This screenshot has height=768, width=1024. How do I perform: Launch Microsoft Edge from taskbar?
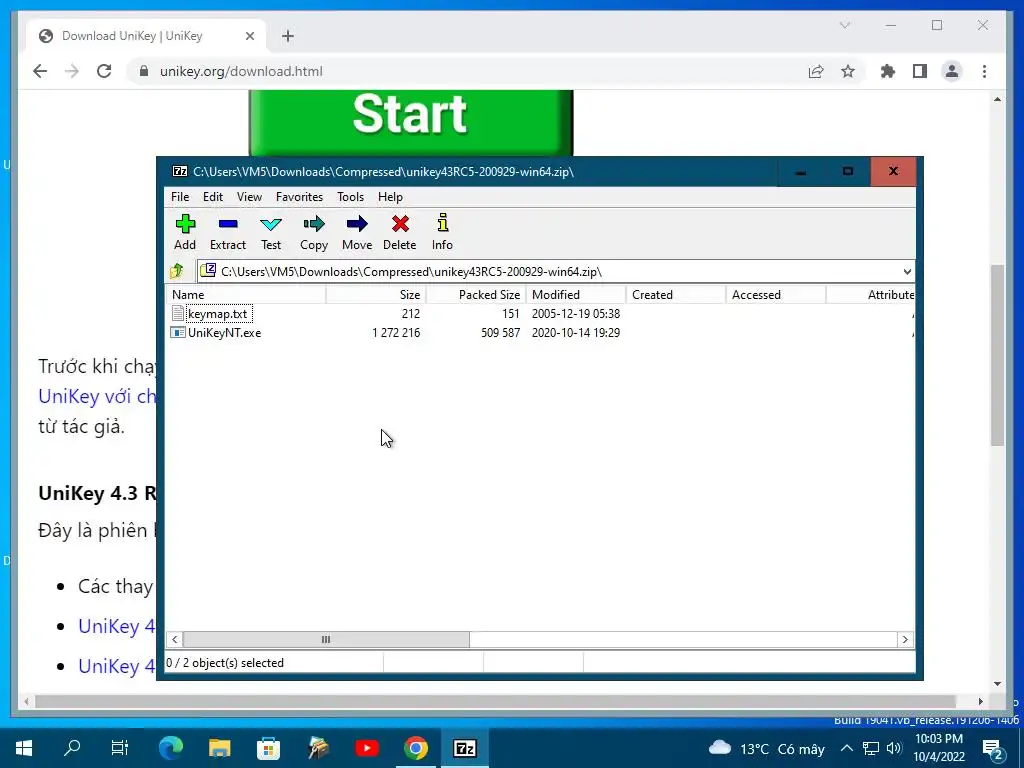[171, 748]
